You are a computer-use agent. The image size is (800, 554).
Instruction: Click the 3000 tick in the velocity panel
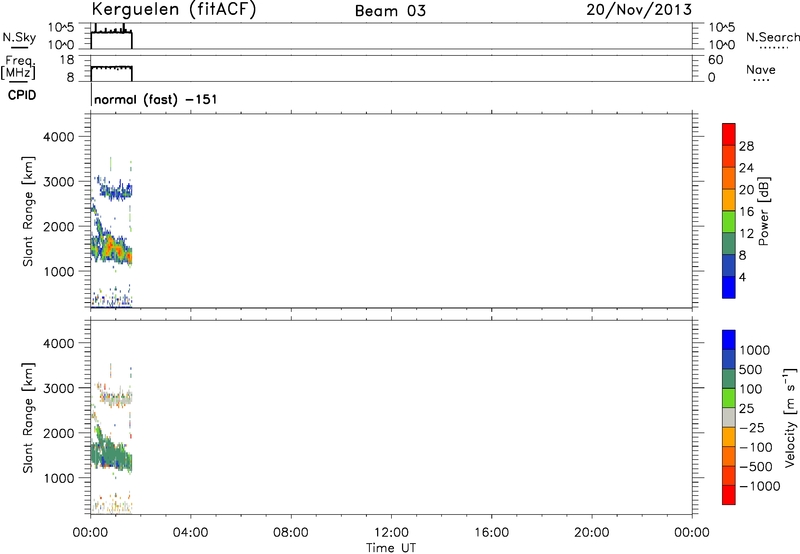pyautogui.click(x=59, y=388)
